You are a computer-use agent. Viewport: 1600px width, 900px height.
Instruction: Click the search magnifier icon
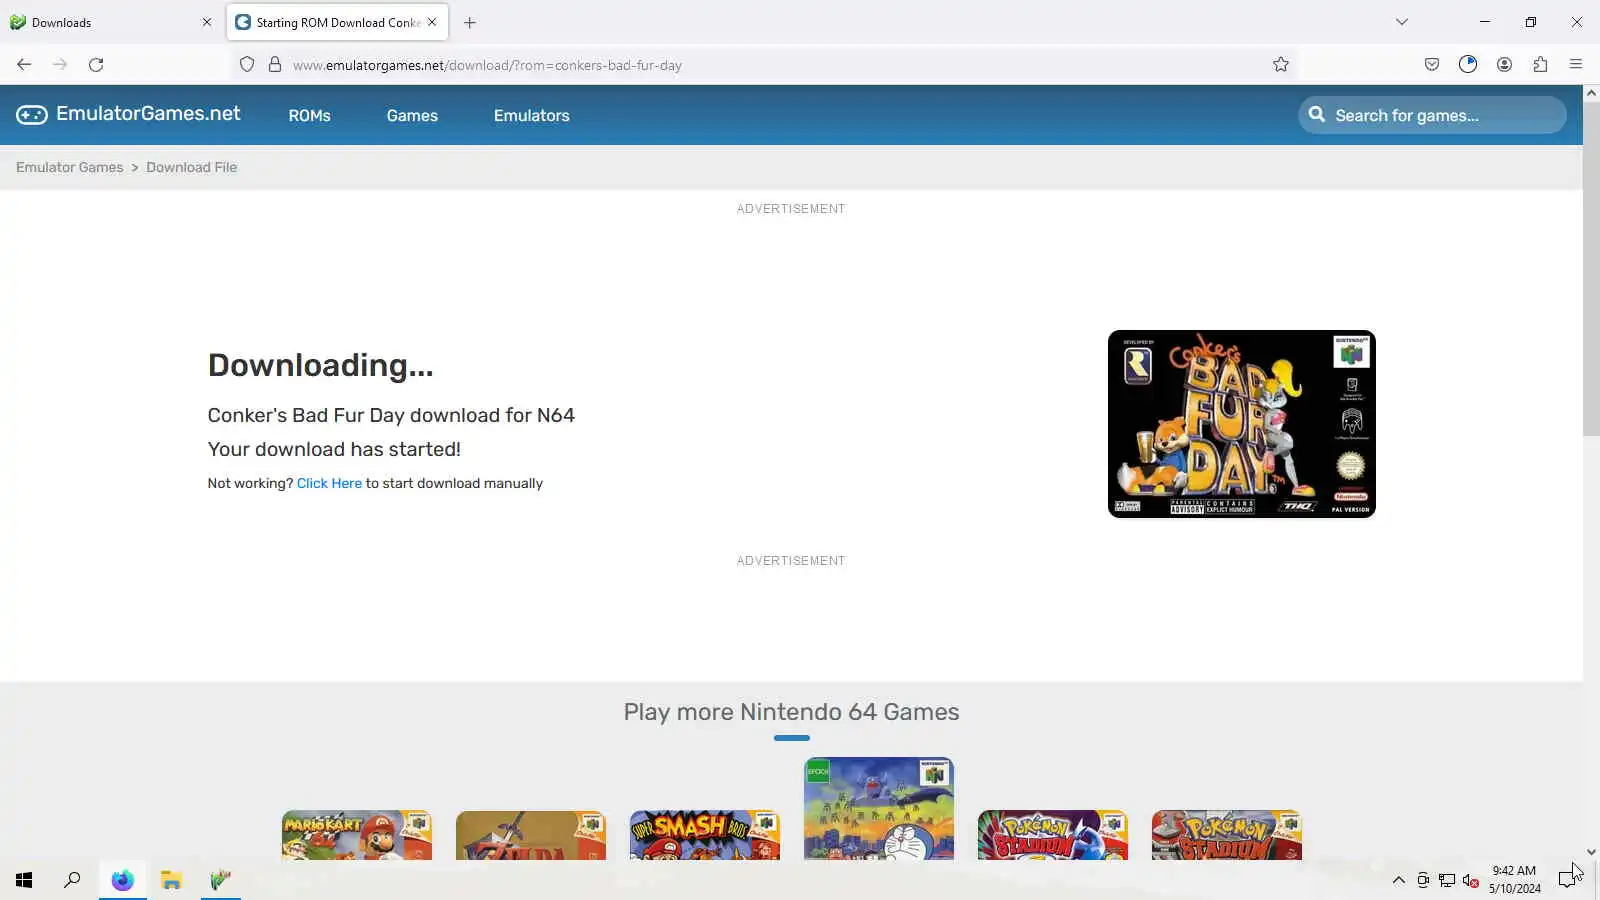[1317, 115]
